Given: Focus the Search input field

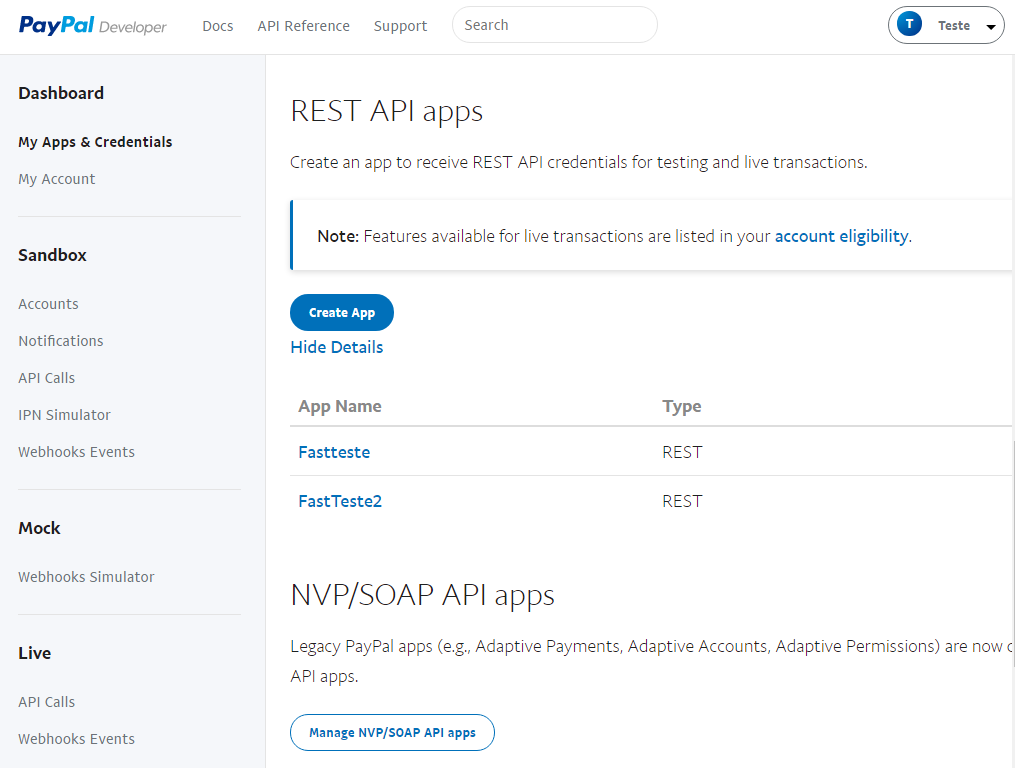Looking at the screenshot, I should [555, 25].
